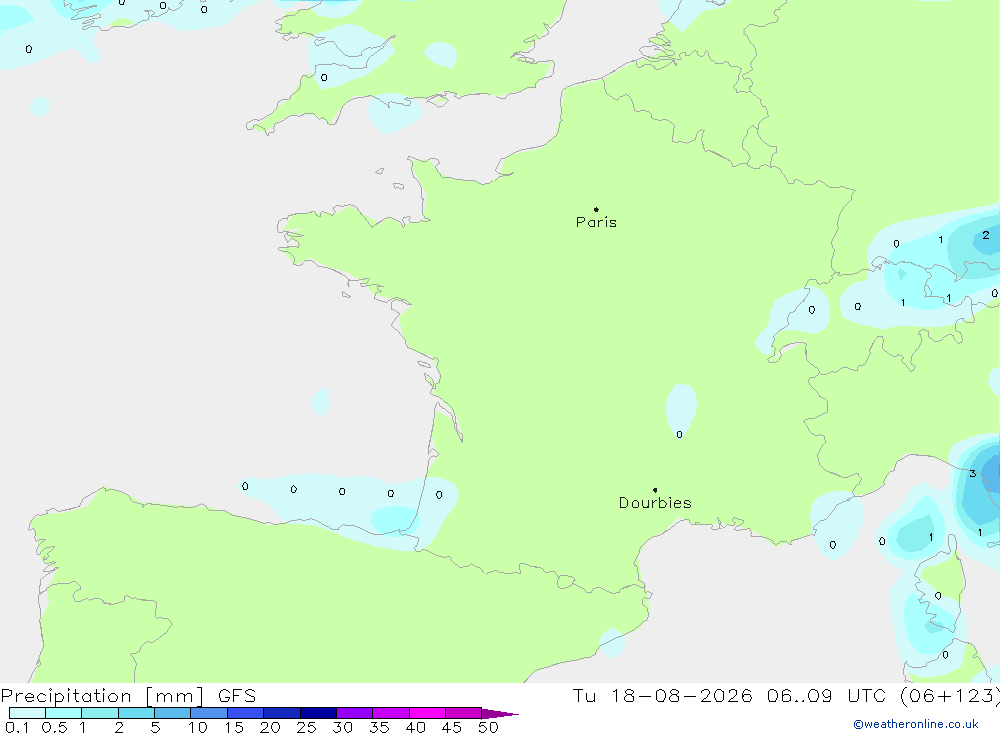Image resolution: width=1000 pixels, height=733 pixels.
Task: Click the Paris city label
Action: [x=596, y=222]
